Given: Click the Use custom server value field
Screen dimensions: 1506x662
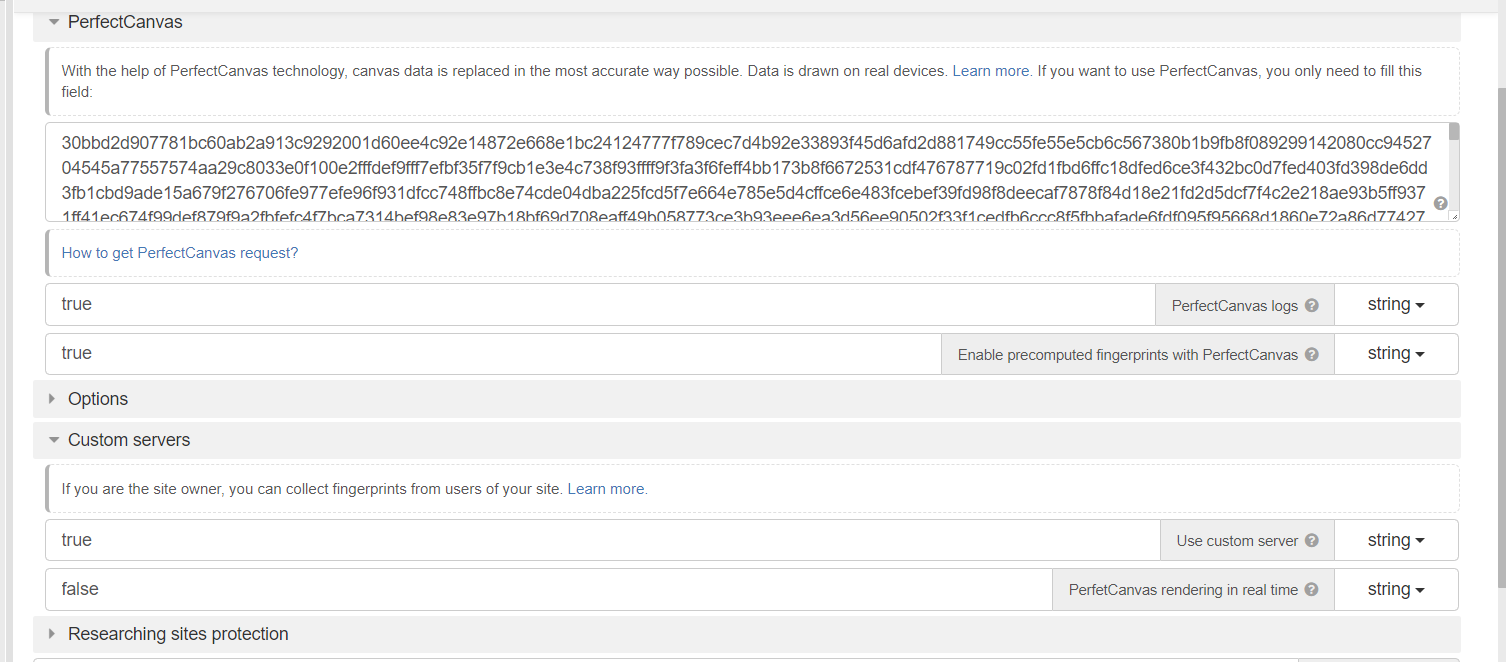Looking at the screenshot, I should 600,540.
